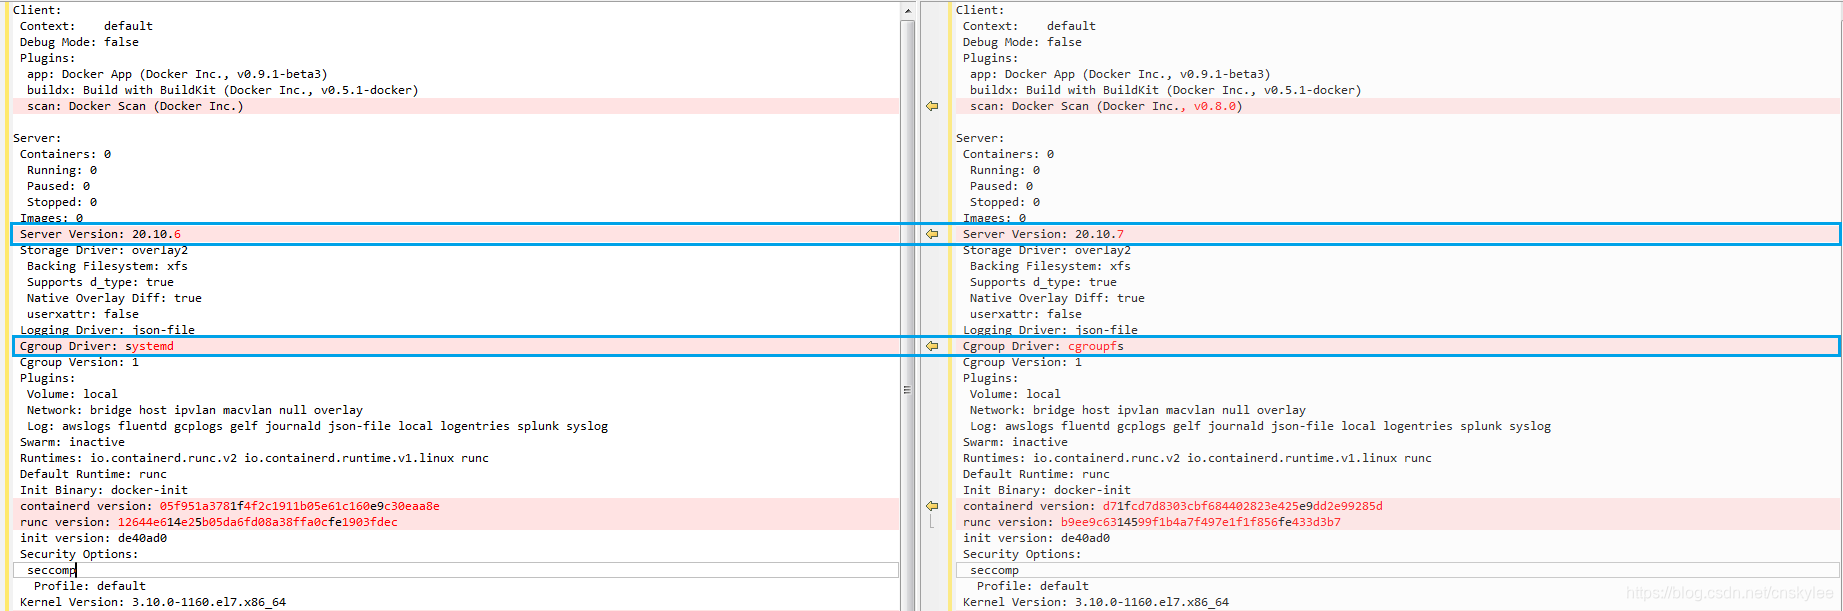This screenshot has height=611, width=1843.
Task: Click 'Paused: 0' in right pane
Action: [1001, 186]
